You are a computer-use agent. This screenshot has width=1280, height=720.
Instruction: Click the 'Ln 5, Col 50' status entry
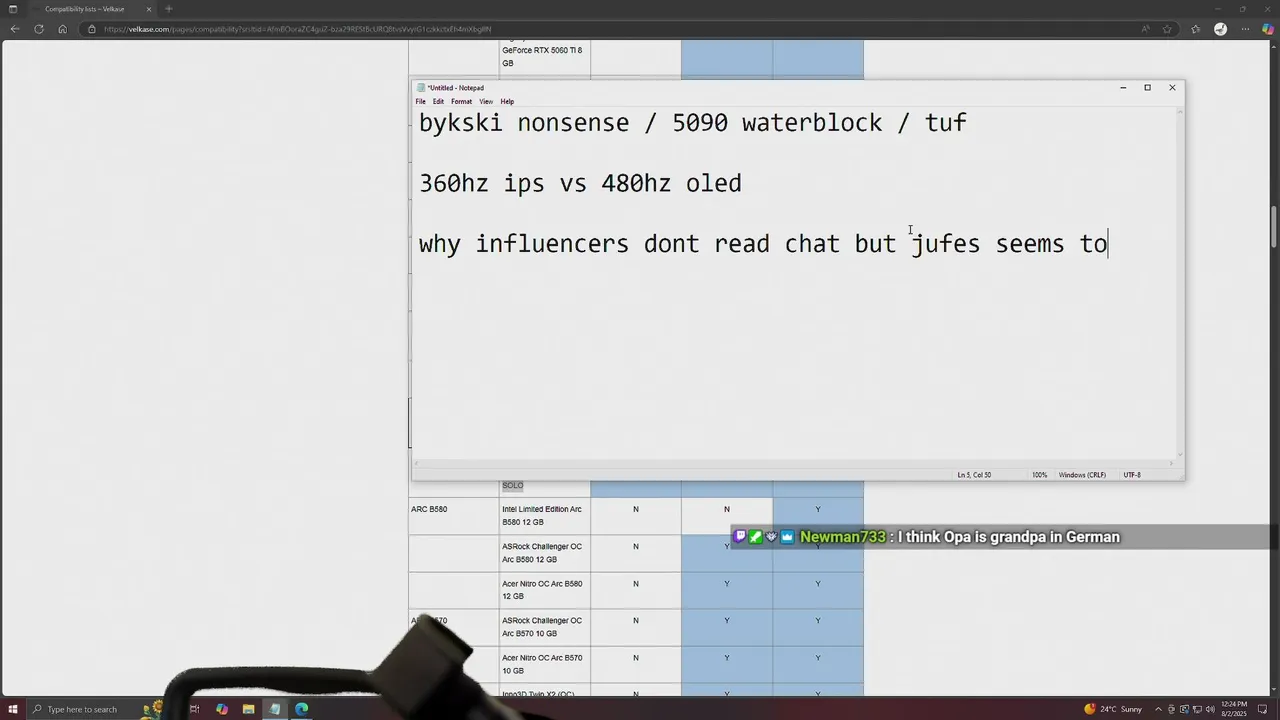pyautogui.click(x=974, y=475)
